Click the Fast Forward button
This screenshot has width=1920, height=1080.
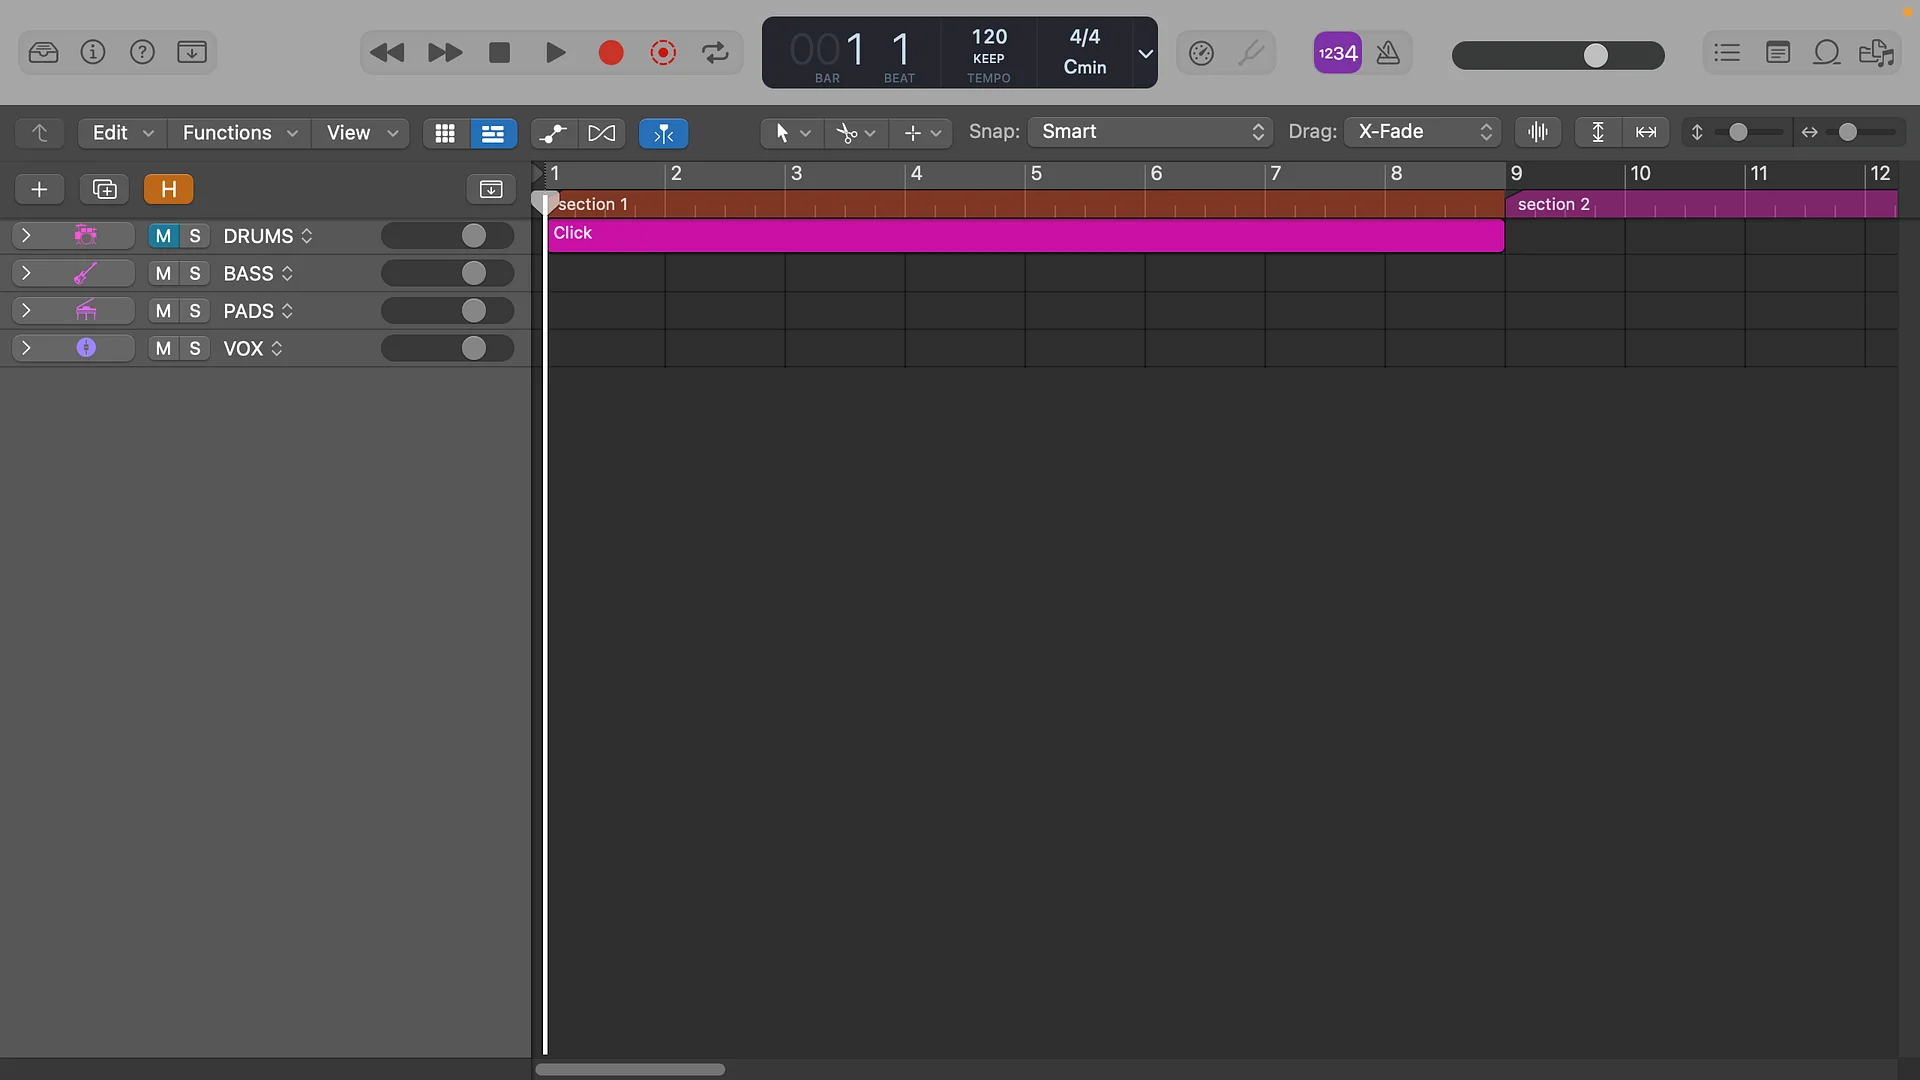(x=445, y=53)
